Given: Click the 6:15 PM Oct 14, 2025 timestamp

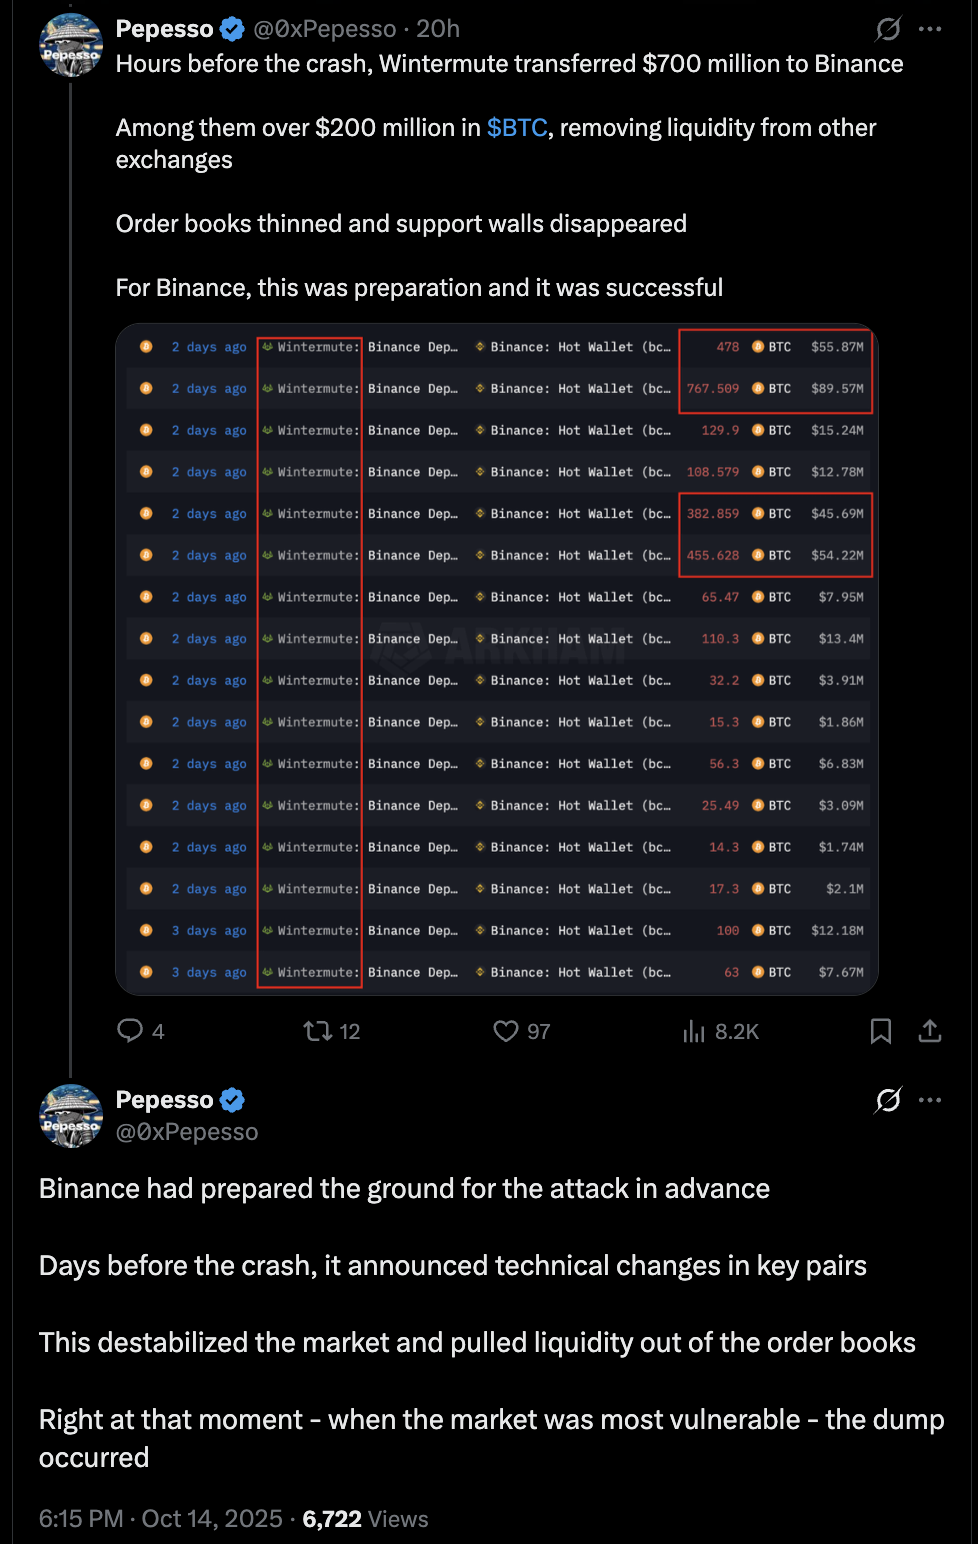Looking at the screenshot, I should [x=161, y=1519].
